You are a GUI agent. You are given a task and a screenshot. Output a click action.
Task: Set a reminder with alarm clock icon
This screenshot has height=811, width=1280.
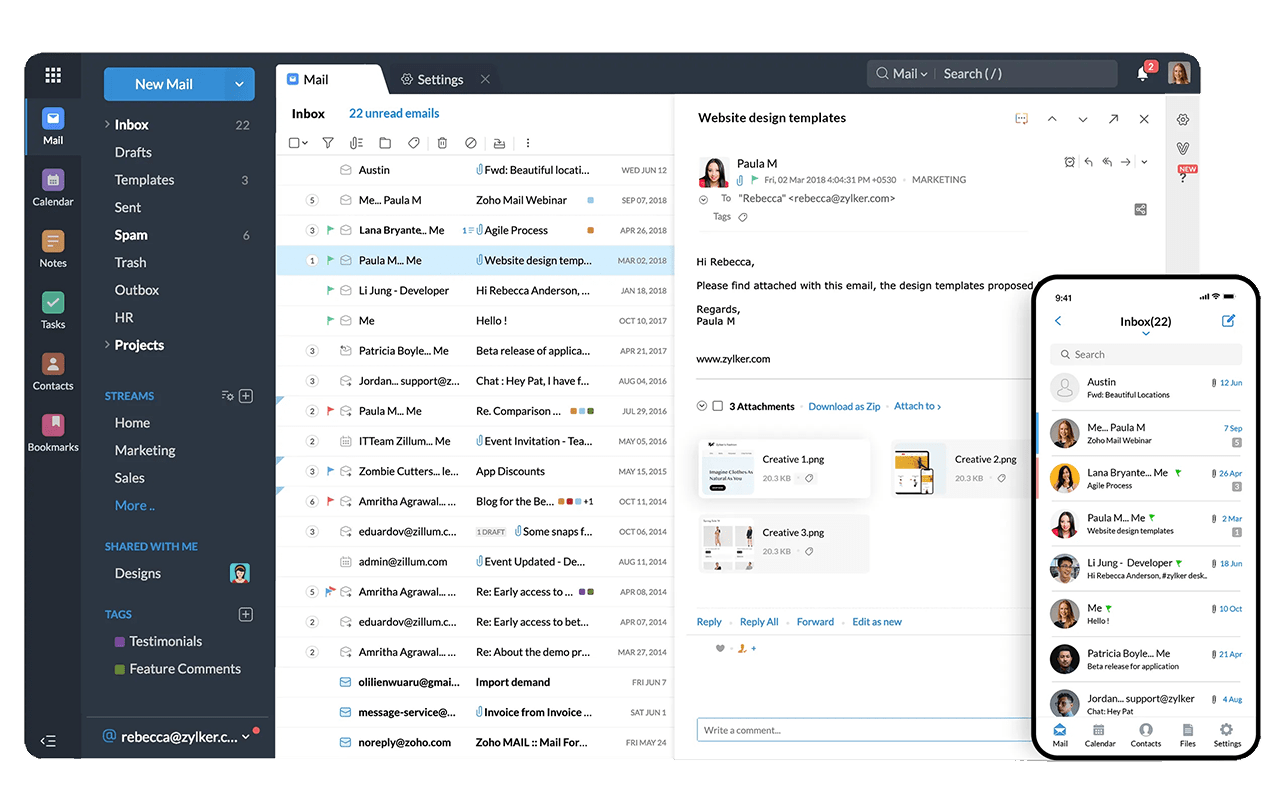1069,162
